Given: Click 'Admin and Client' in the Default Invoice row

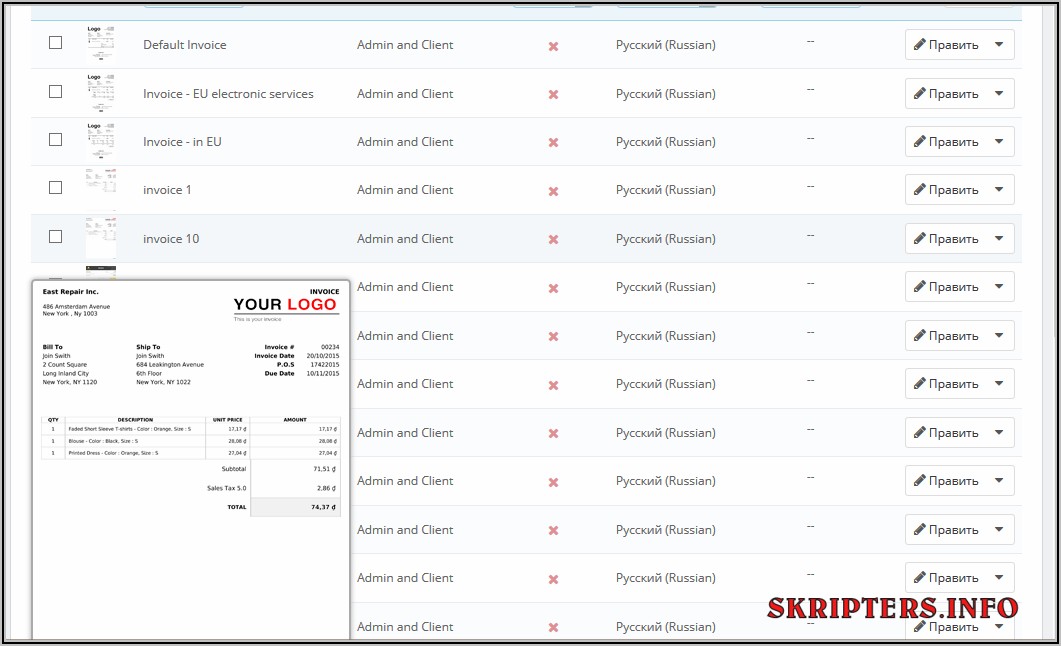Looking at the screenshot, I should pos(405,45).
